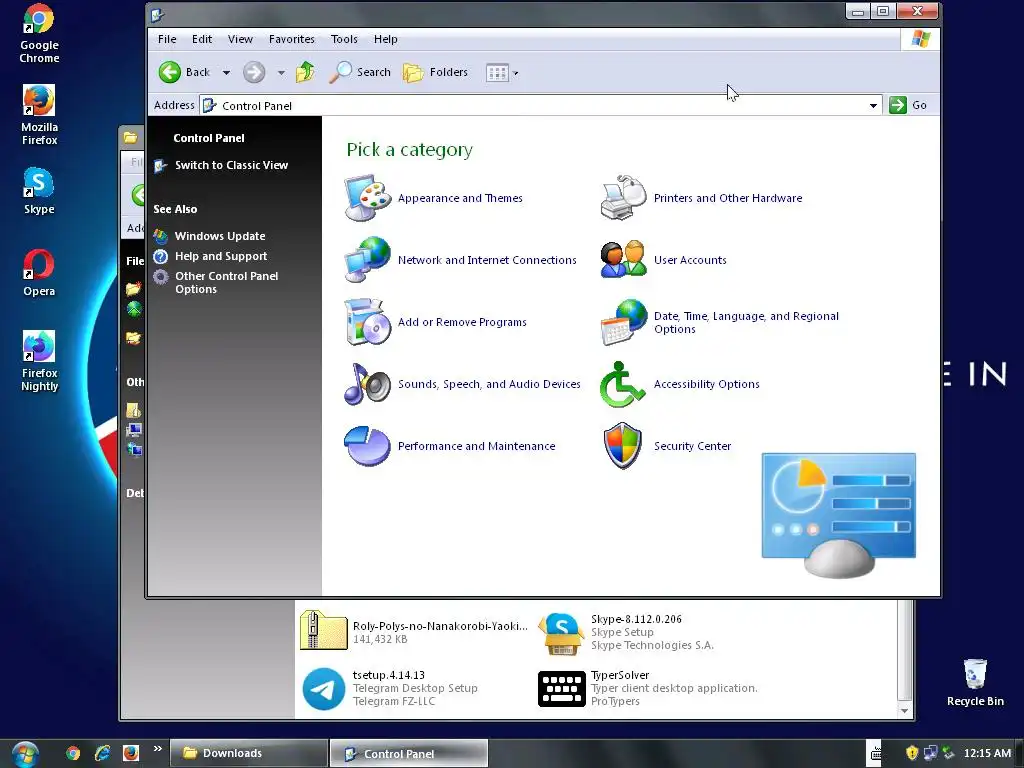
Task: Open the Help menu
Action: [x=385, y=39]
